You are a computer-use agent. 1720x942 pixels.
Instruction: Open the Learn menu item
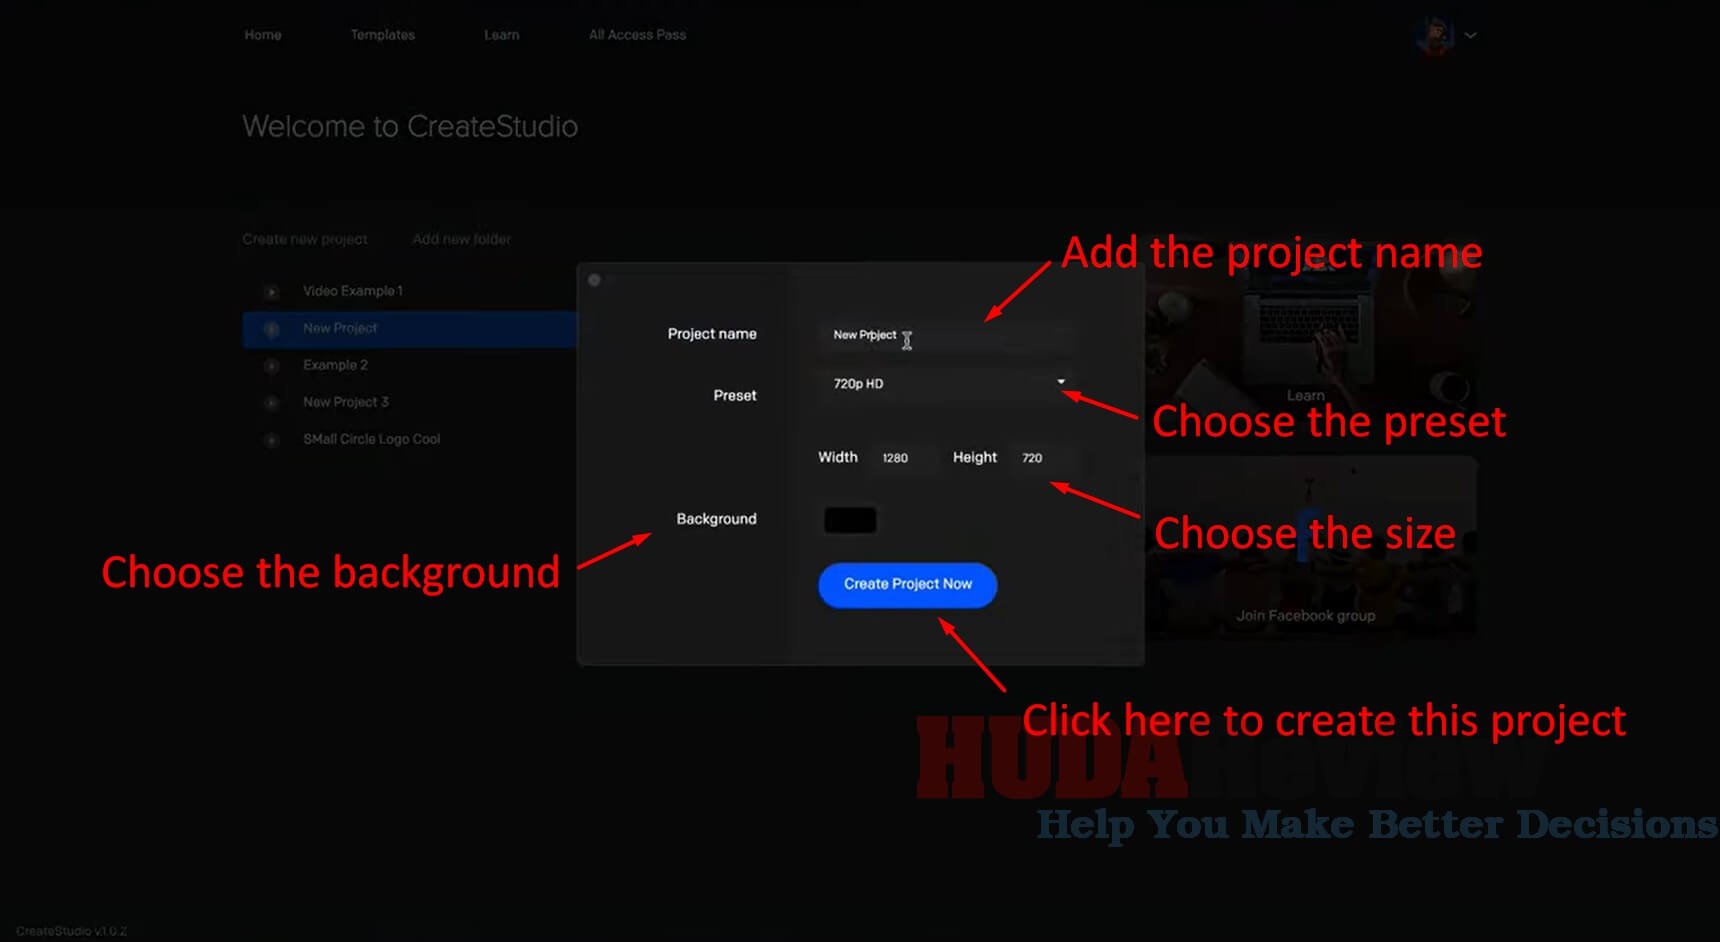pyautogui.click(x=501, y=35)
